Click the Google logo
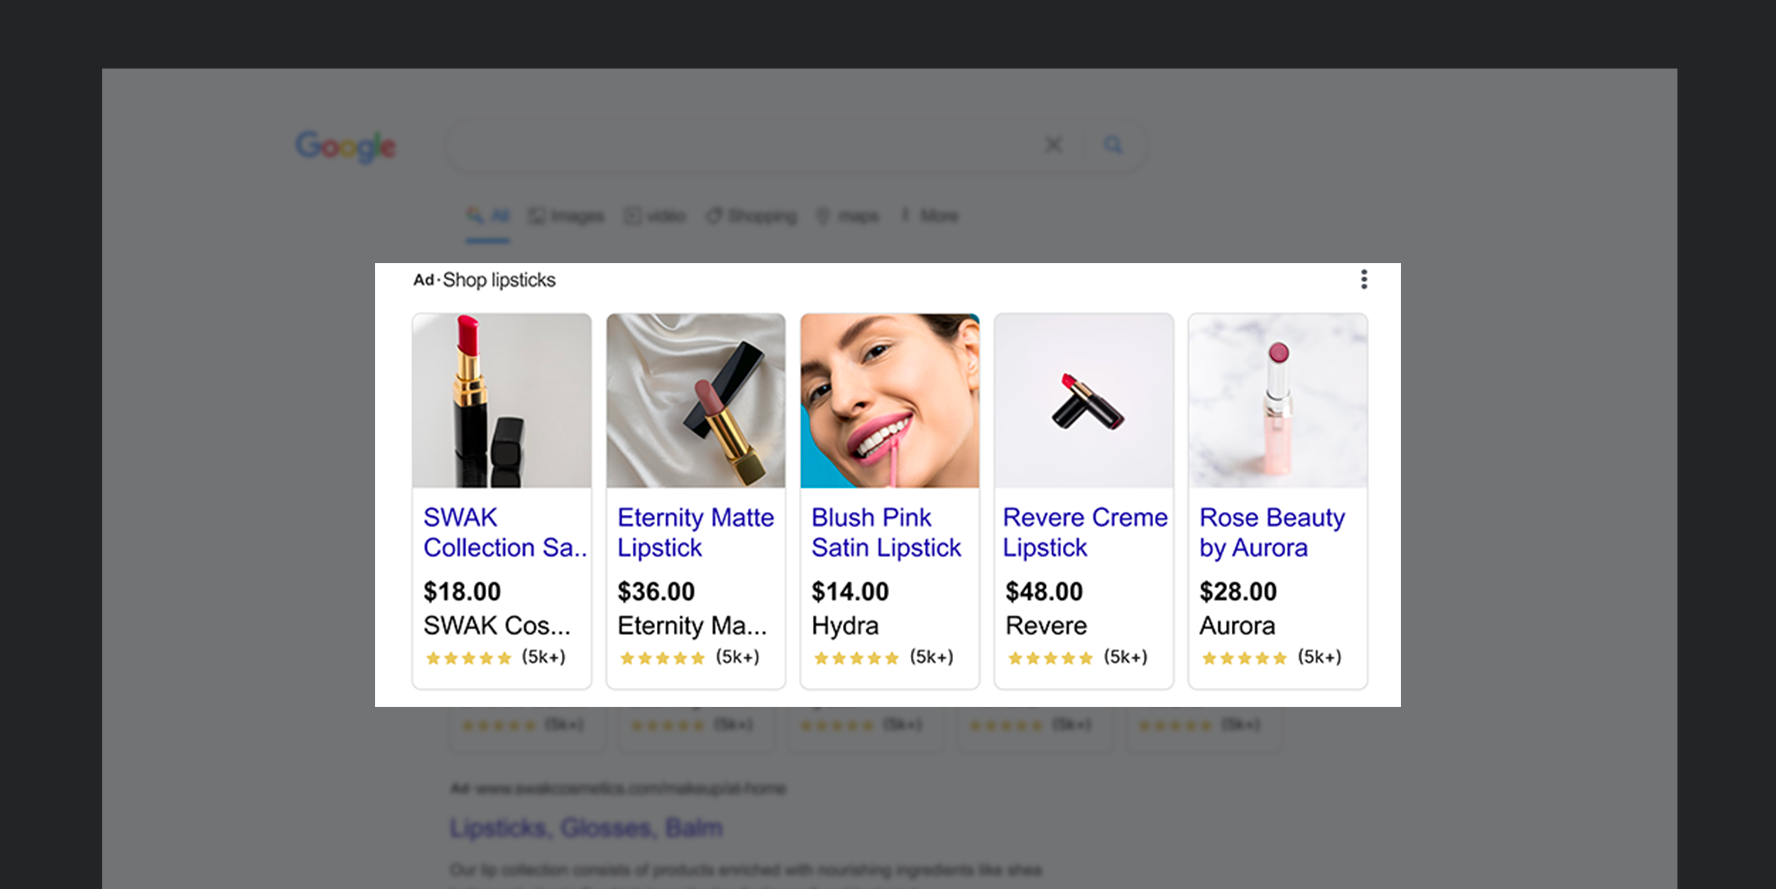The height and width of the screenshot is (889, 1776). (x=345, y=145)
